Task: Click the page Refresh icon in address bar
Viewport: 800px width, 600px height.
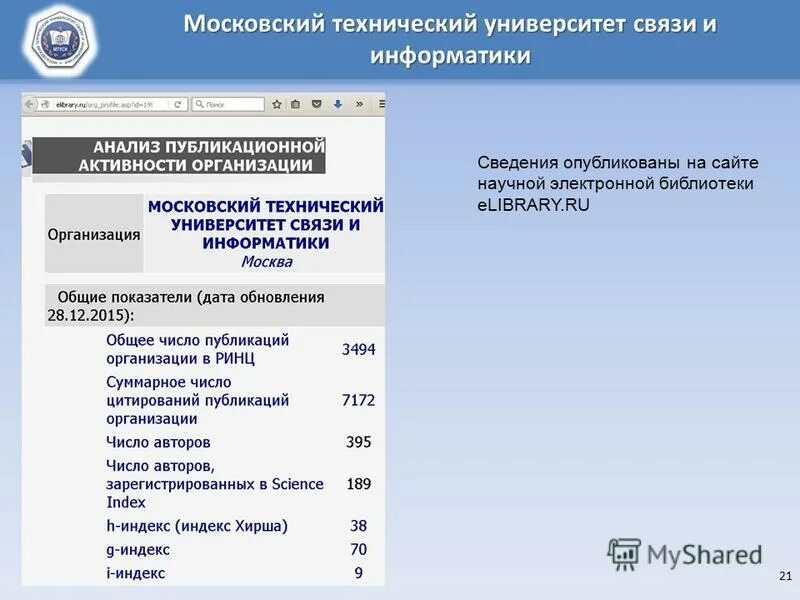Action: pyautogui.click(x=178, y=102)
